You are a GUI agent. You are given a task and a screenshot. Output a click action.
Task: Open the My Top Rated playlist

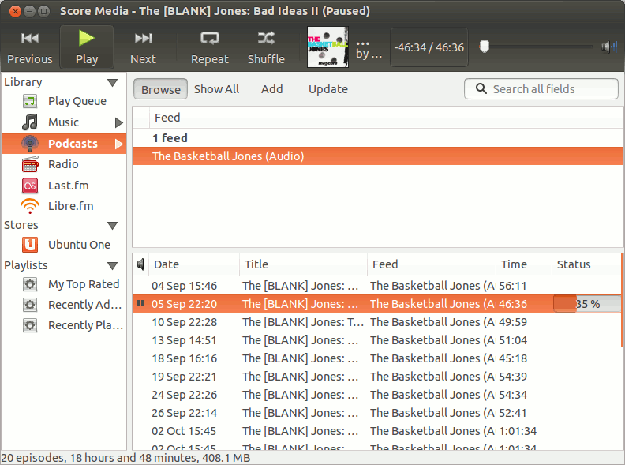pyautogui.click(x=64, y=284)
